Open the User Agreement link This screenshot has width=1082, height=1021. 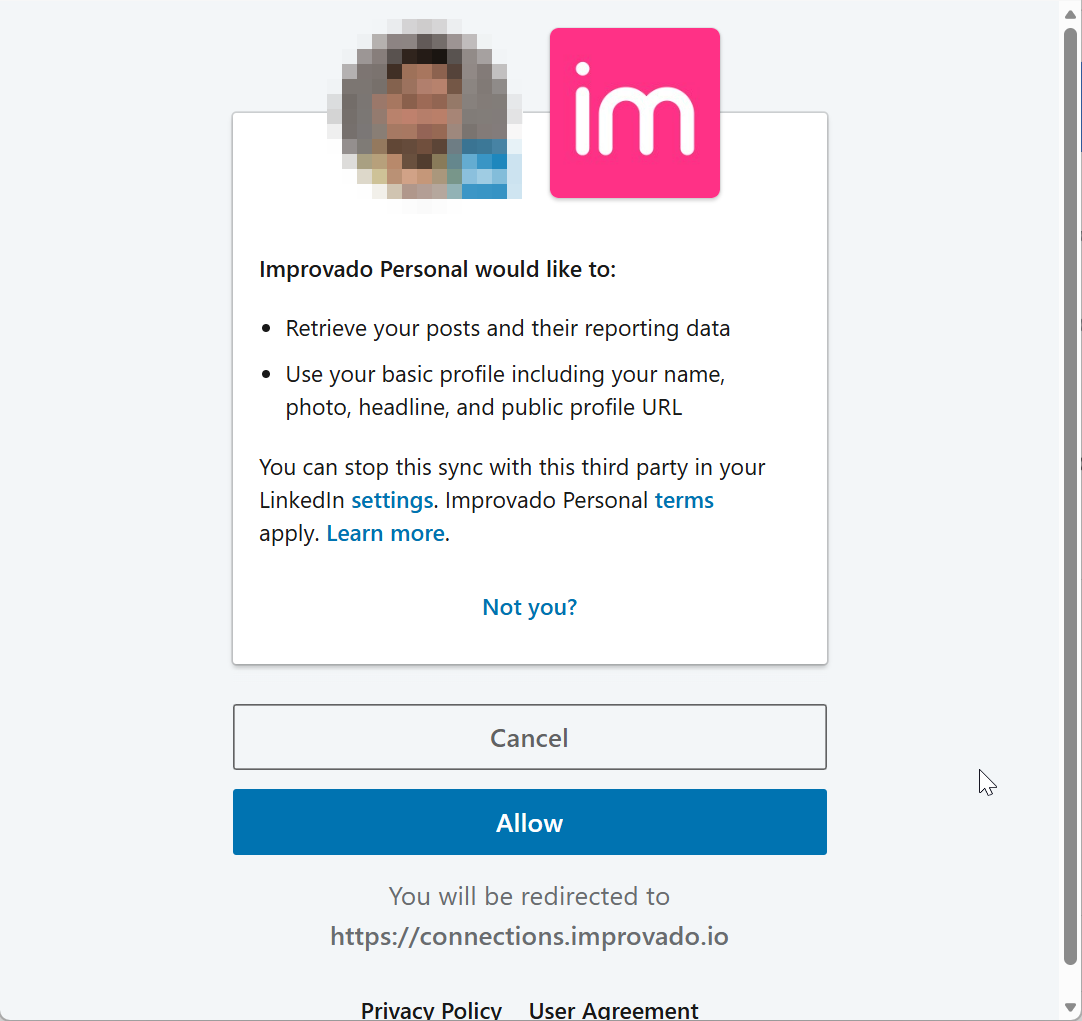click(613, 1010)
